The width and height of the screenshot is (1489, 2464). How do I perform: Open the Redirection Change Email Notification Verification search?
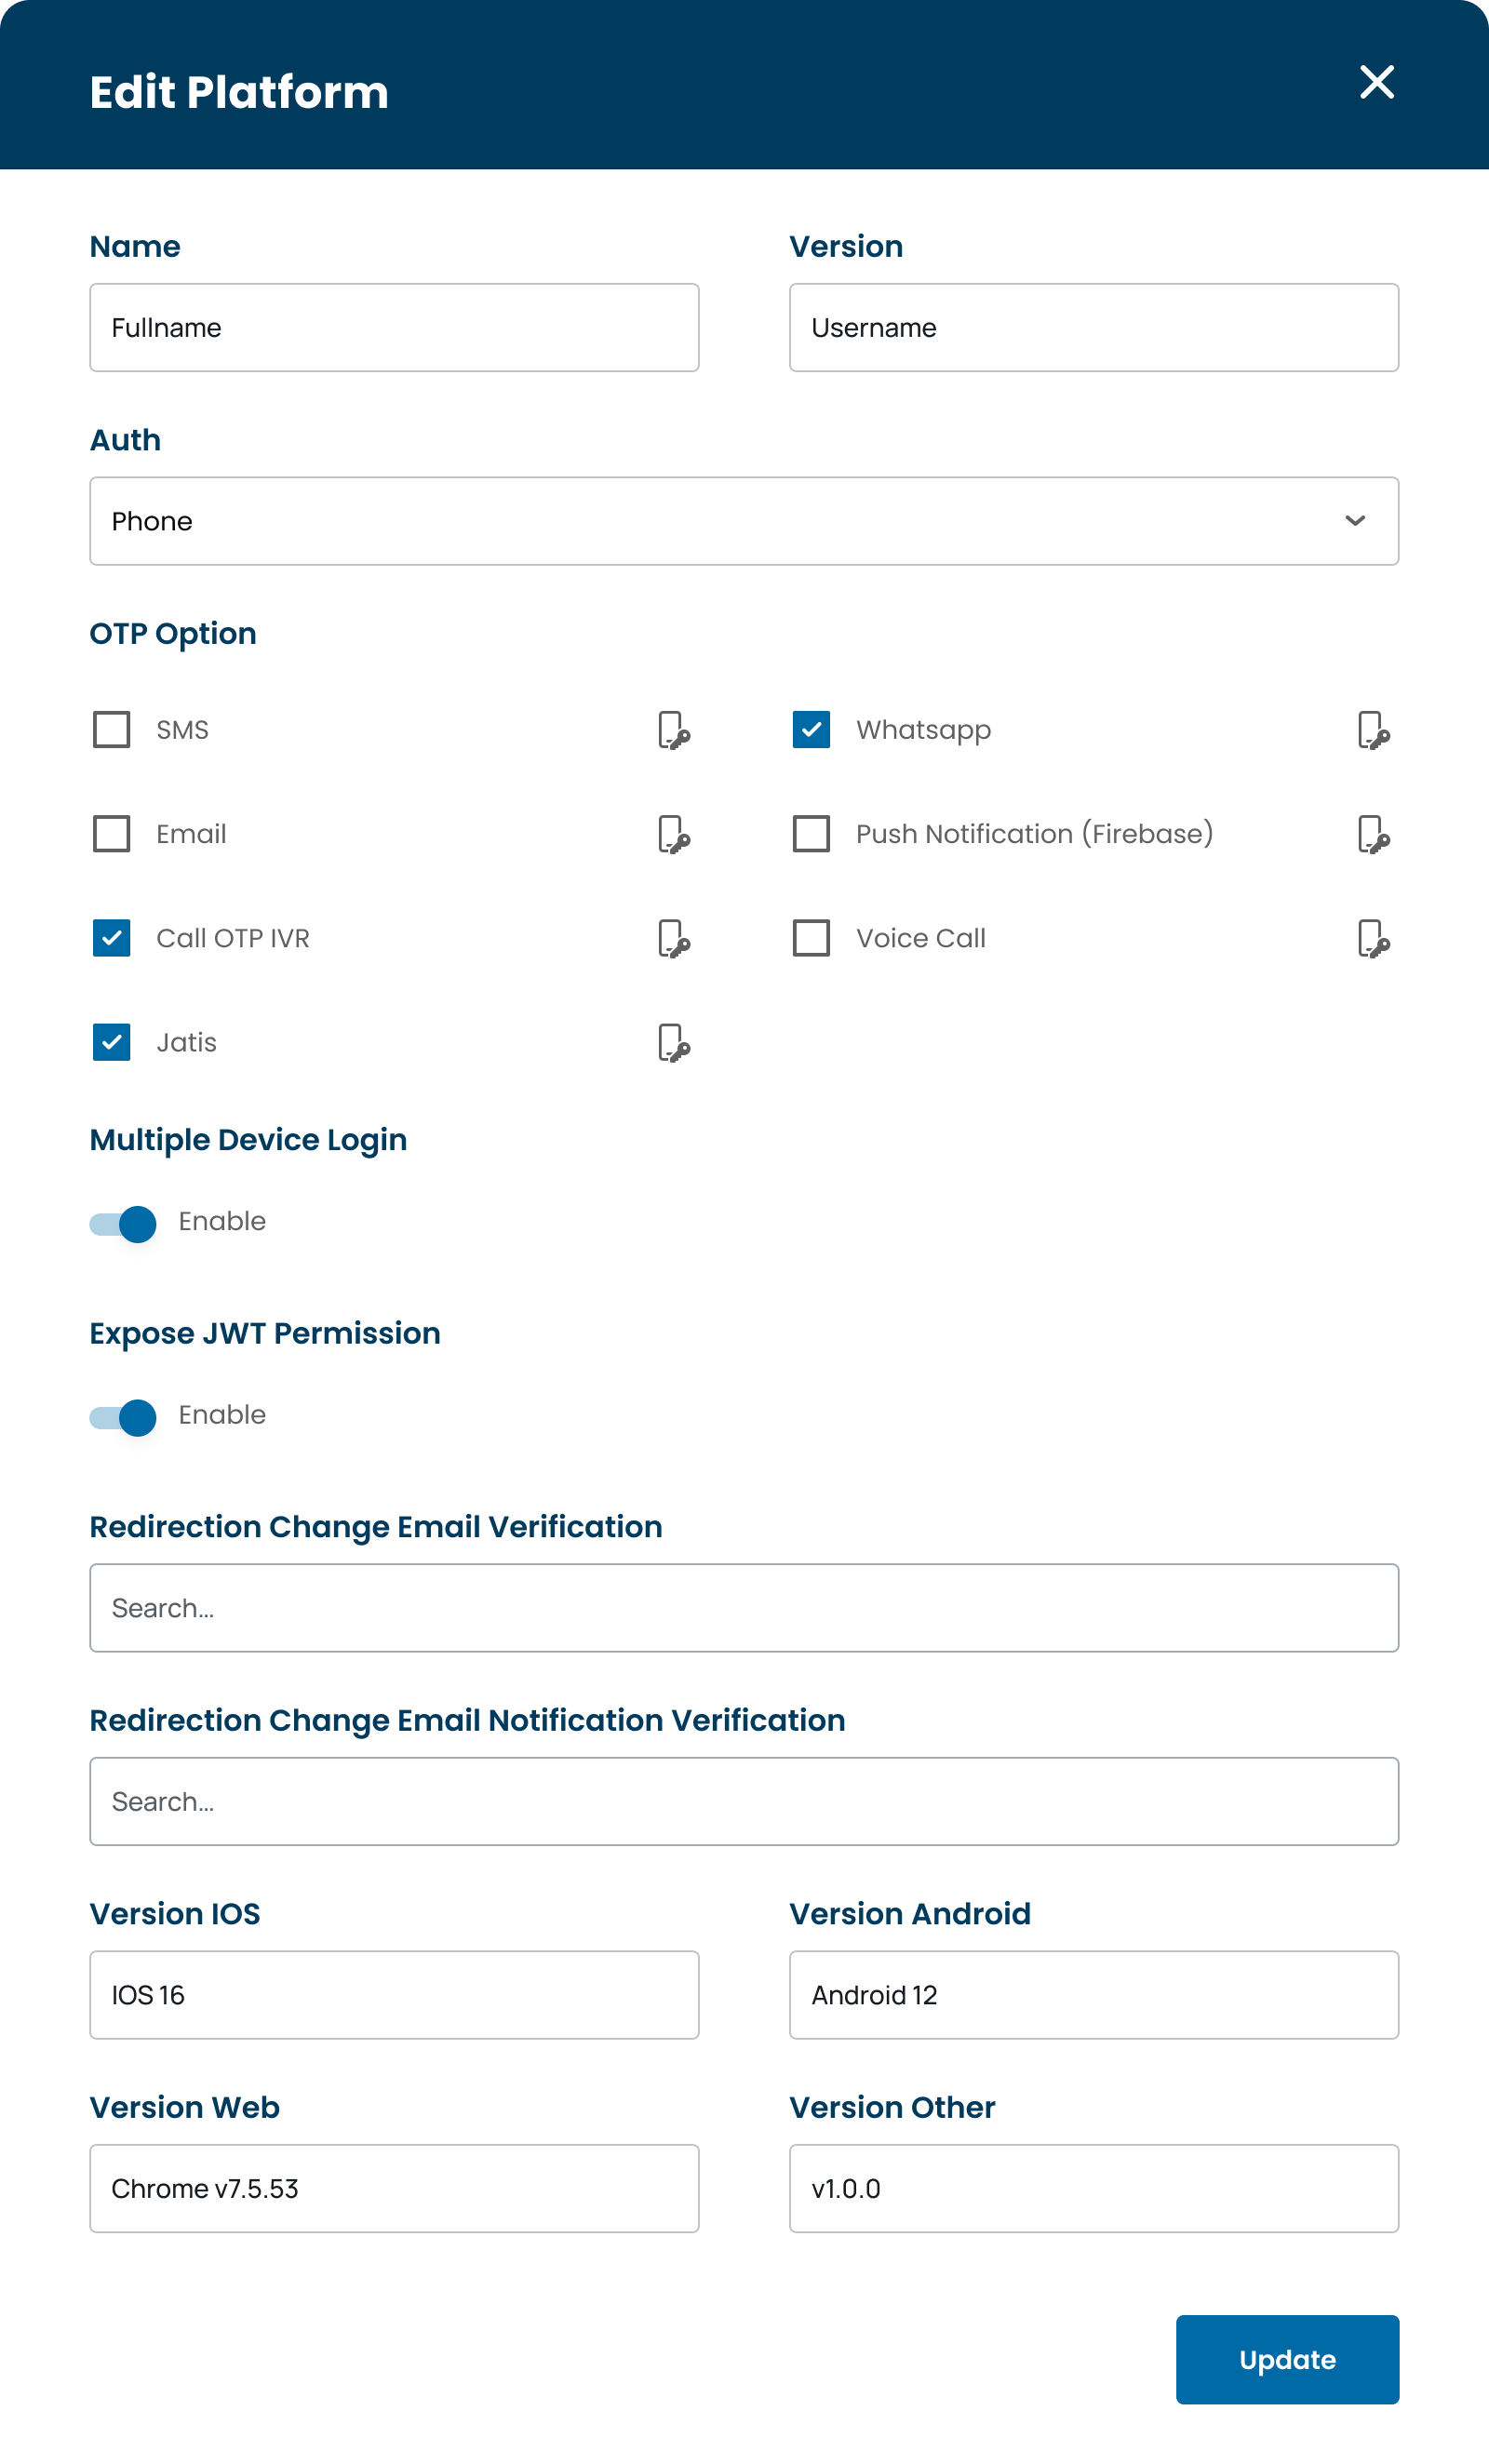coord(744,1801)
